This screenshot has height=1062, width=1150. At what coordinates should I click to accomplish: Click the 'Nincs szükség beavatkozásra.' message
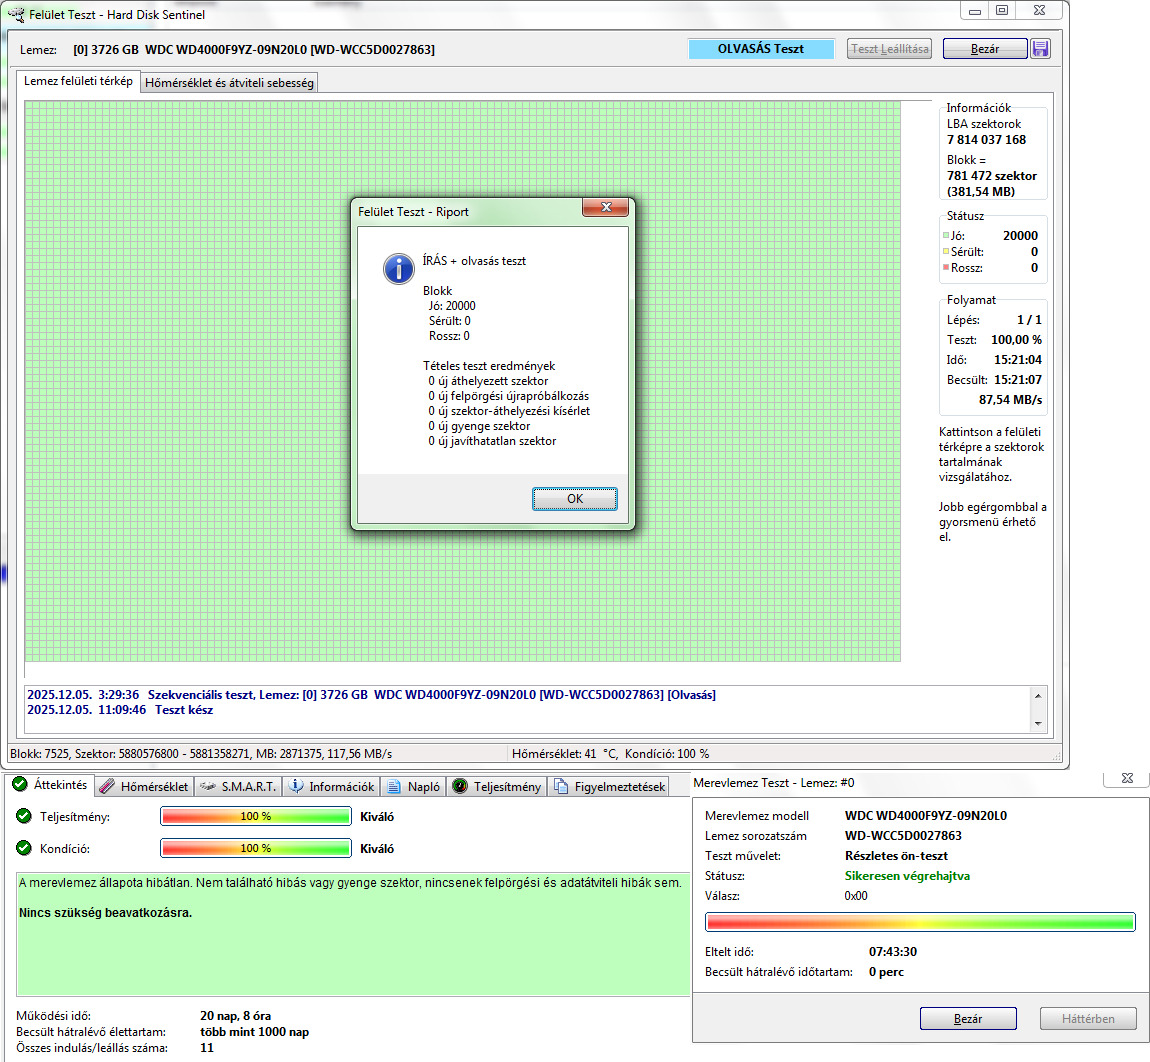click(106, 913)
